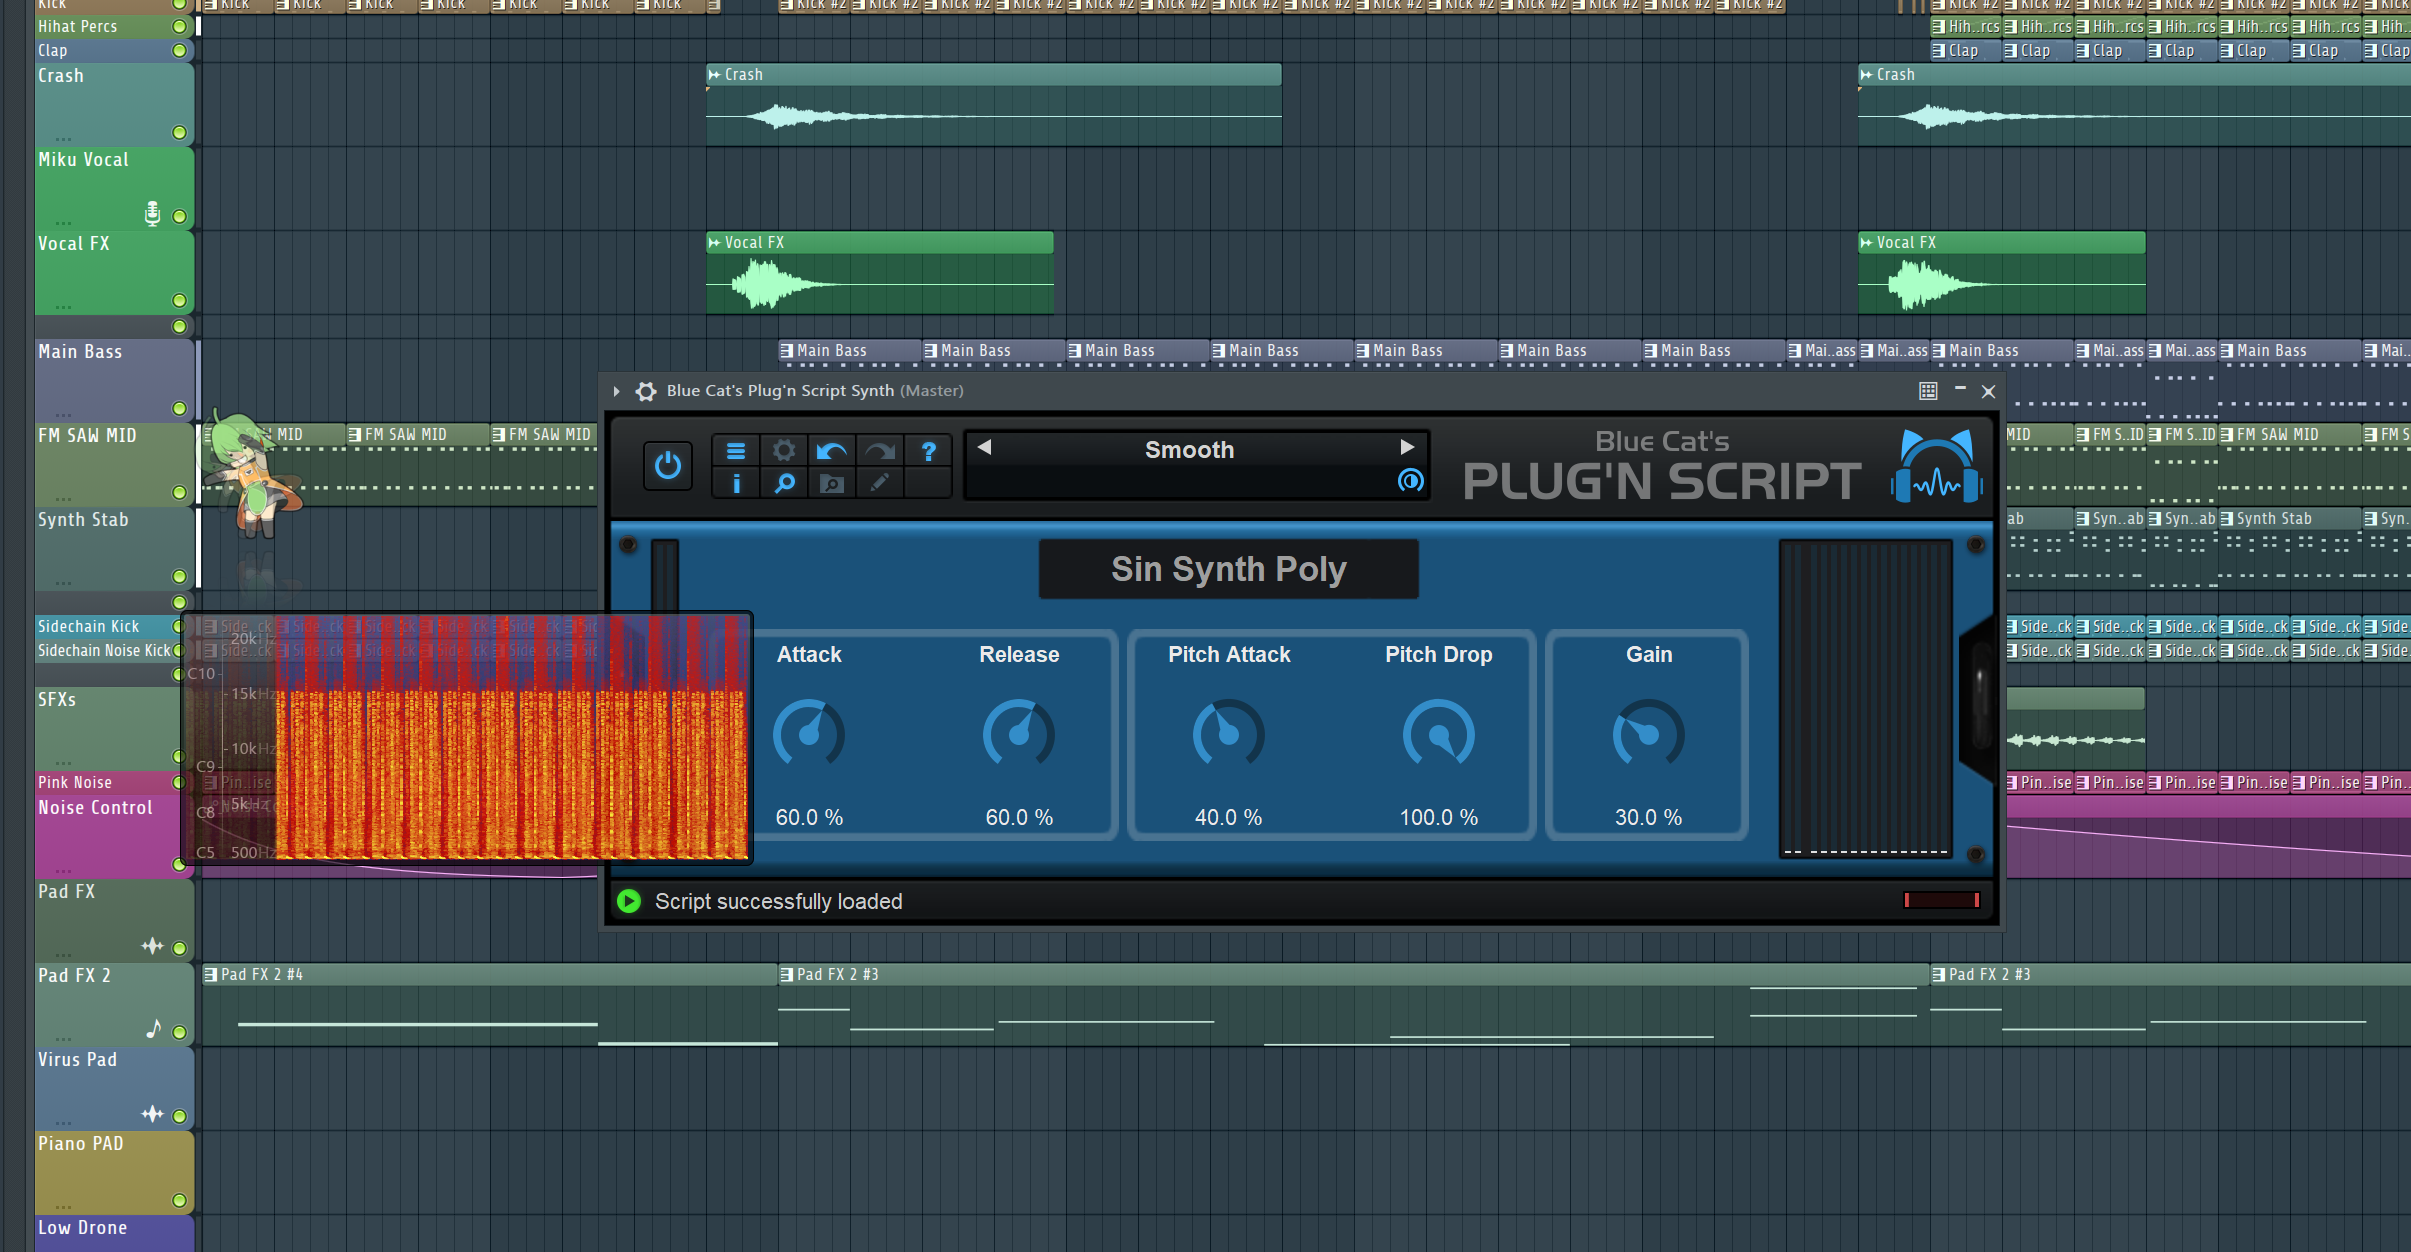Open the help question mark icon
Image resolution: width=2411 pixels, height=1252 pixels.
[928, 451]
